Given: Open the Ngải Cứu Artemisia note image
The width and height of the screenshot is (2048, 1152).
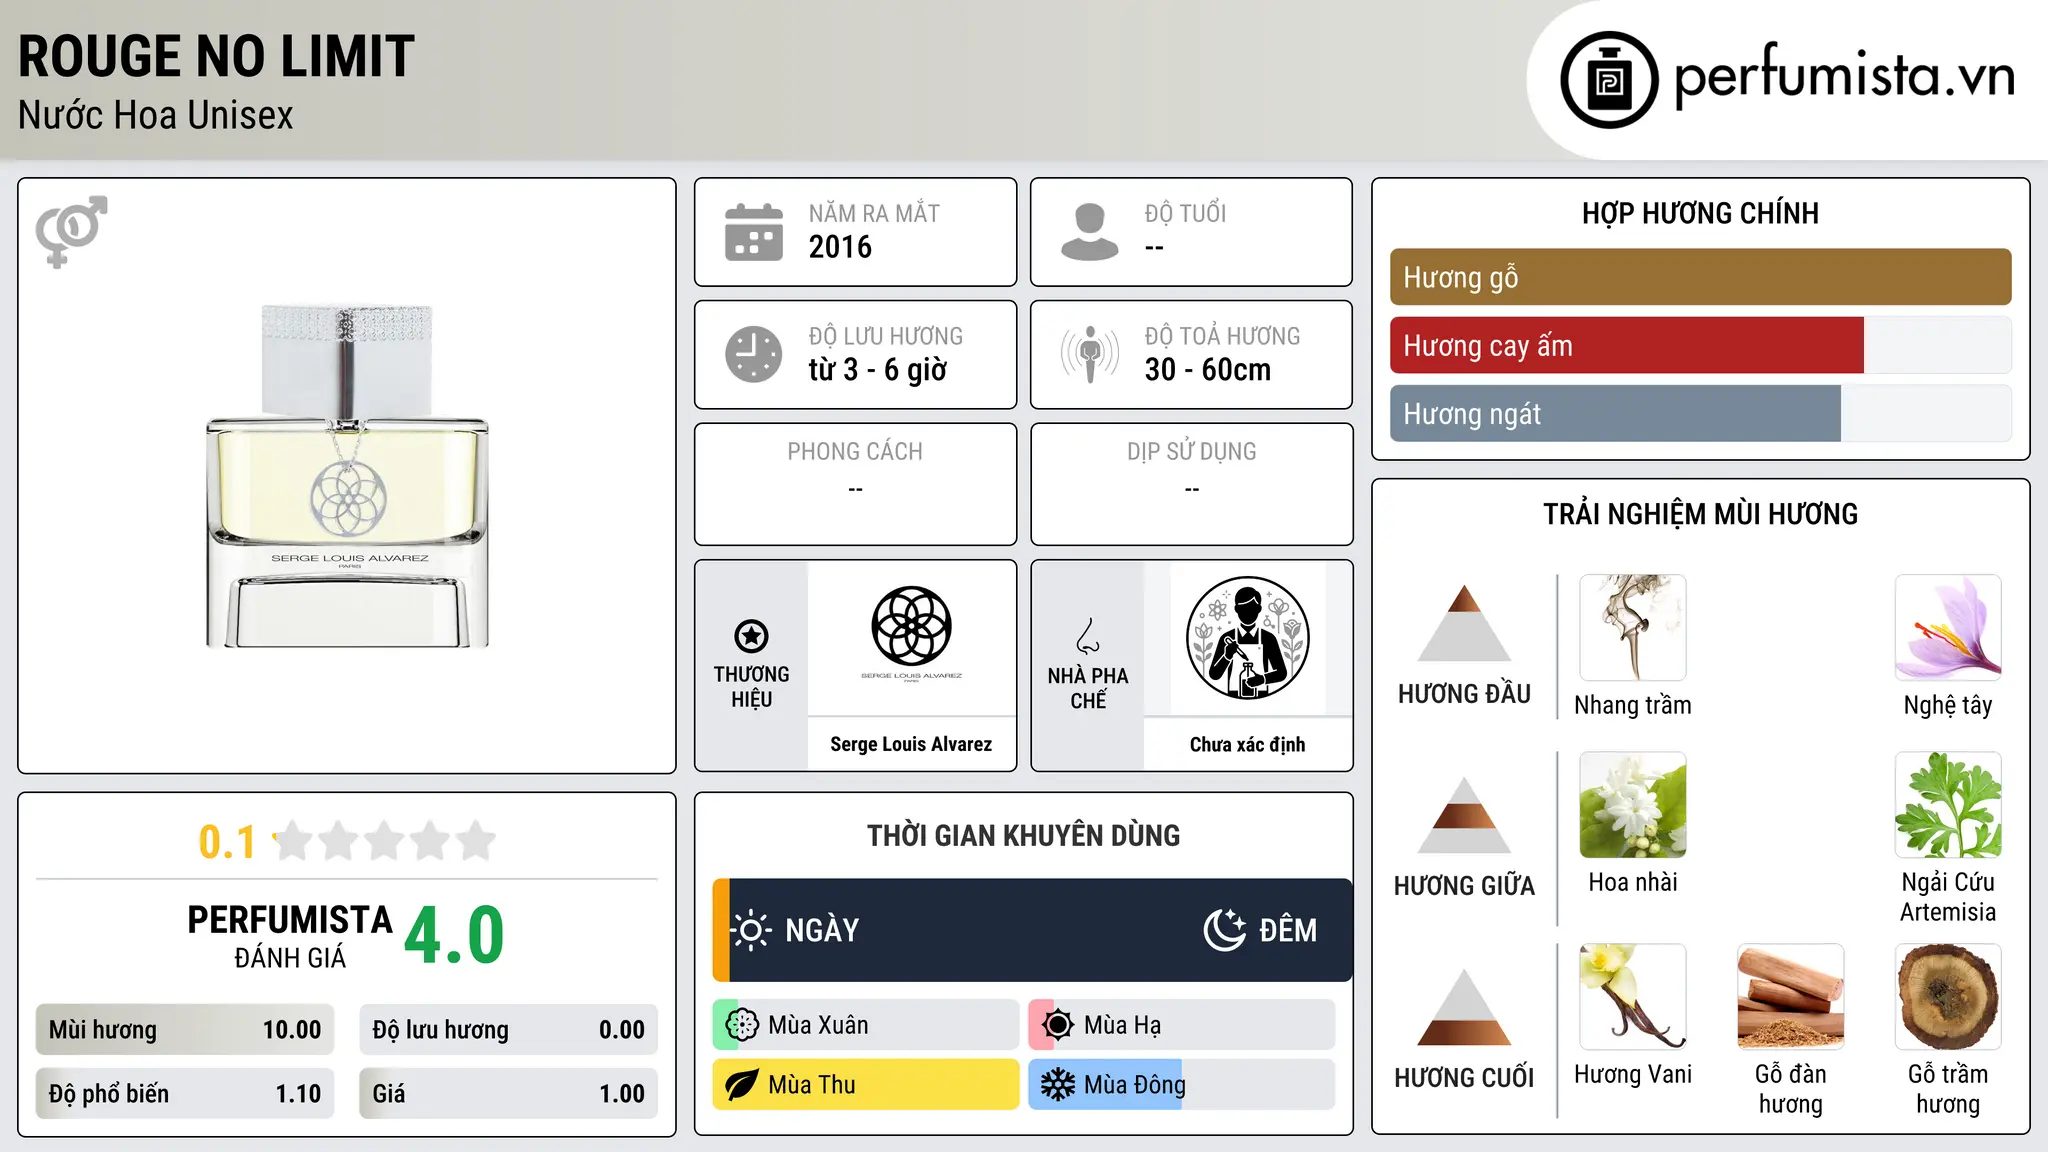Looking at the screenshot, I should pos(1948,805).
